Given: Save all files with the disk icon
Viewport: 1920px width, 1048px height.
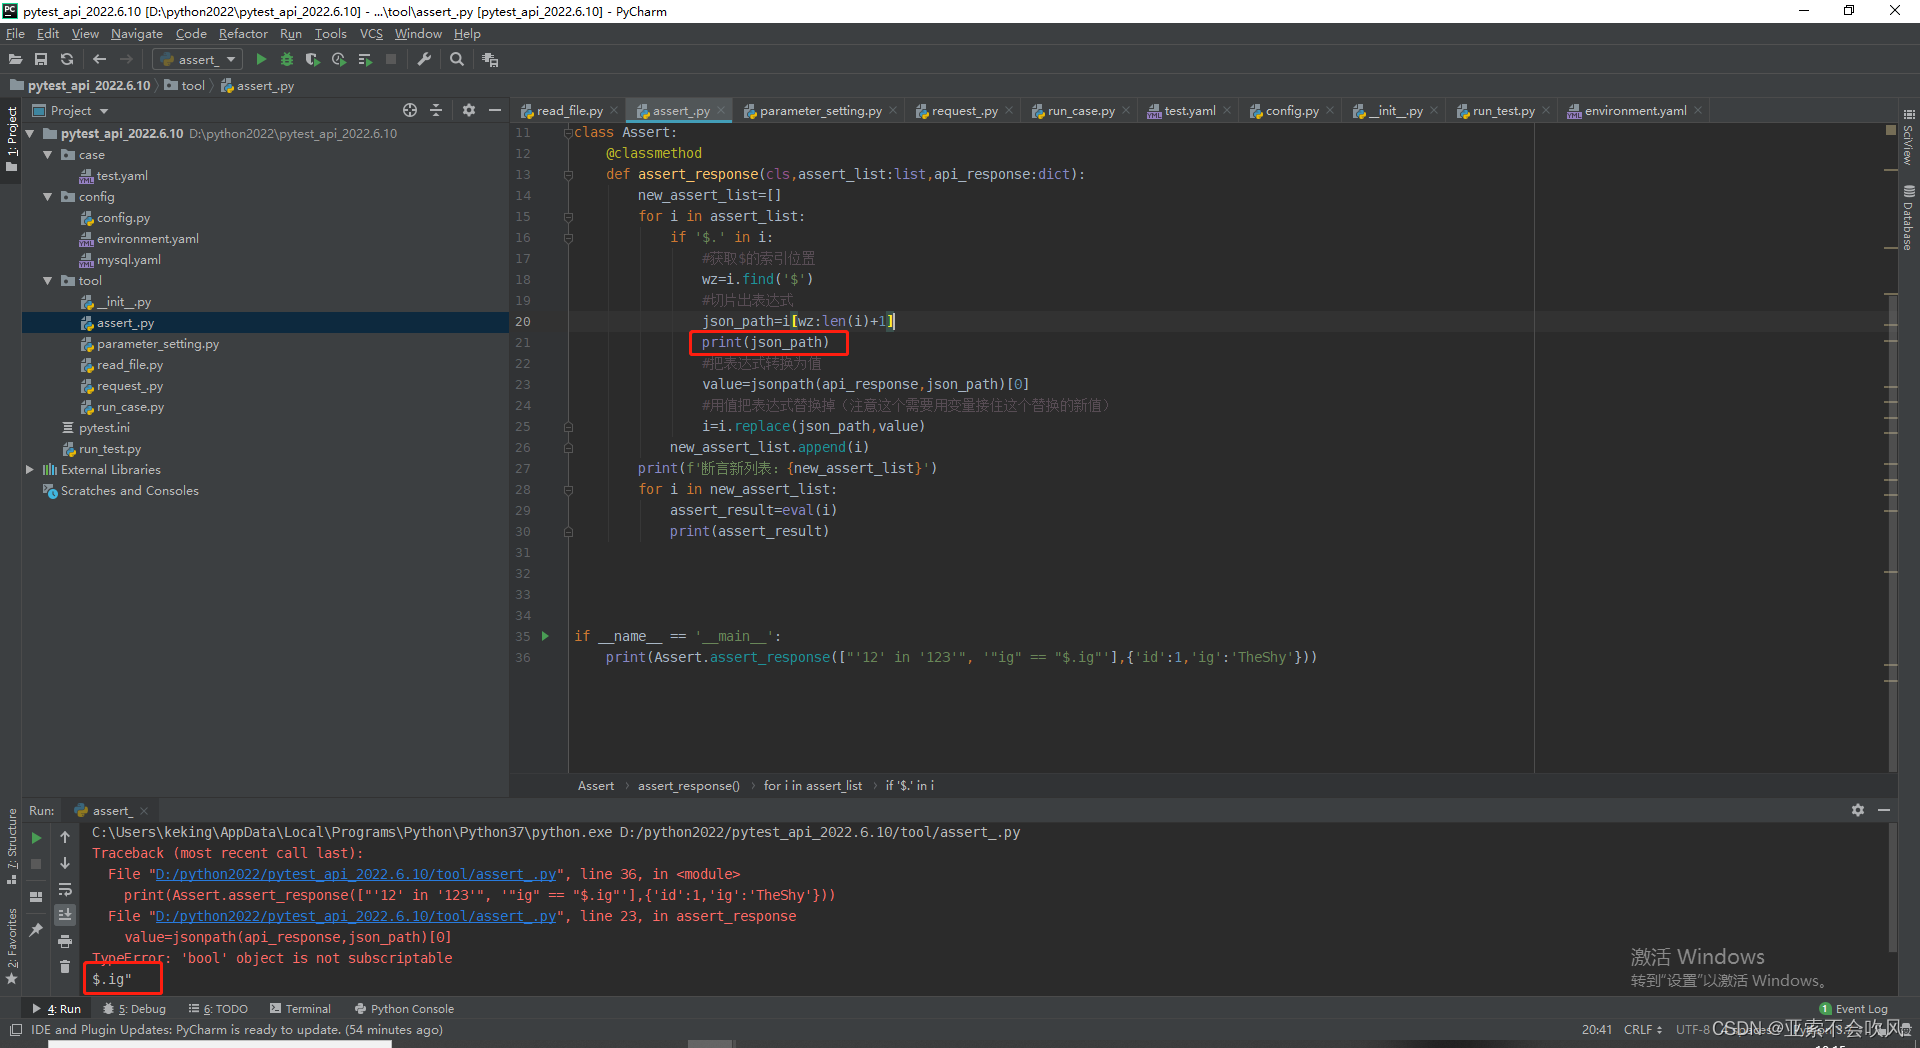Looking at the screenshot, I should (41, 60).
